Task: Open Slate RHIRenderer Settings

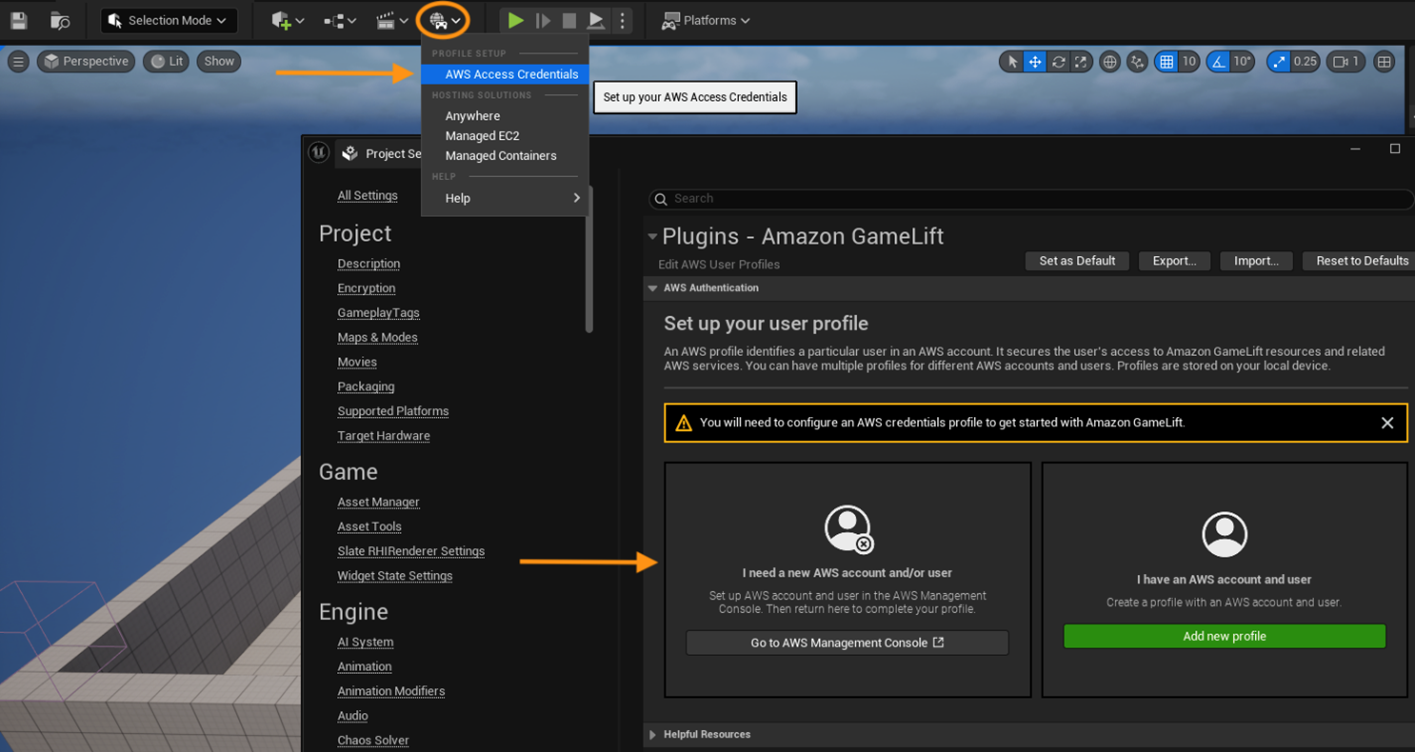Action: point(411,551)
